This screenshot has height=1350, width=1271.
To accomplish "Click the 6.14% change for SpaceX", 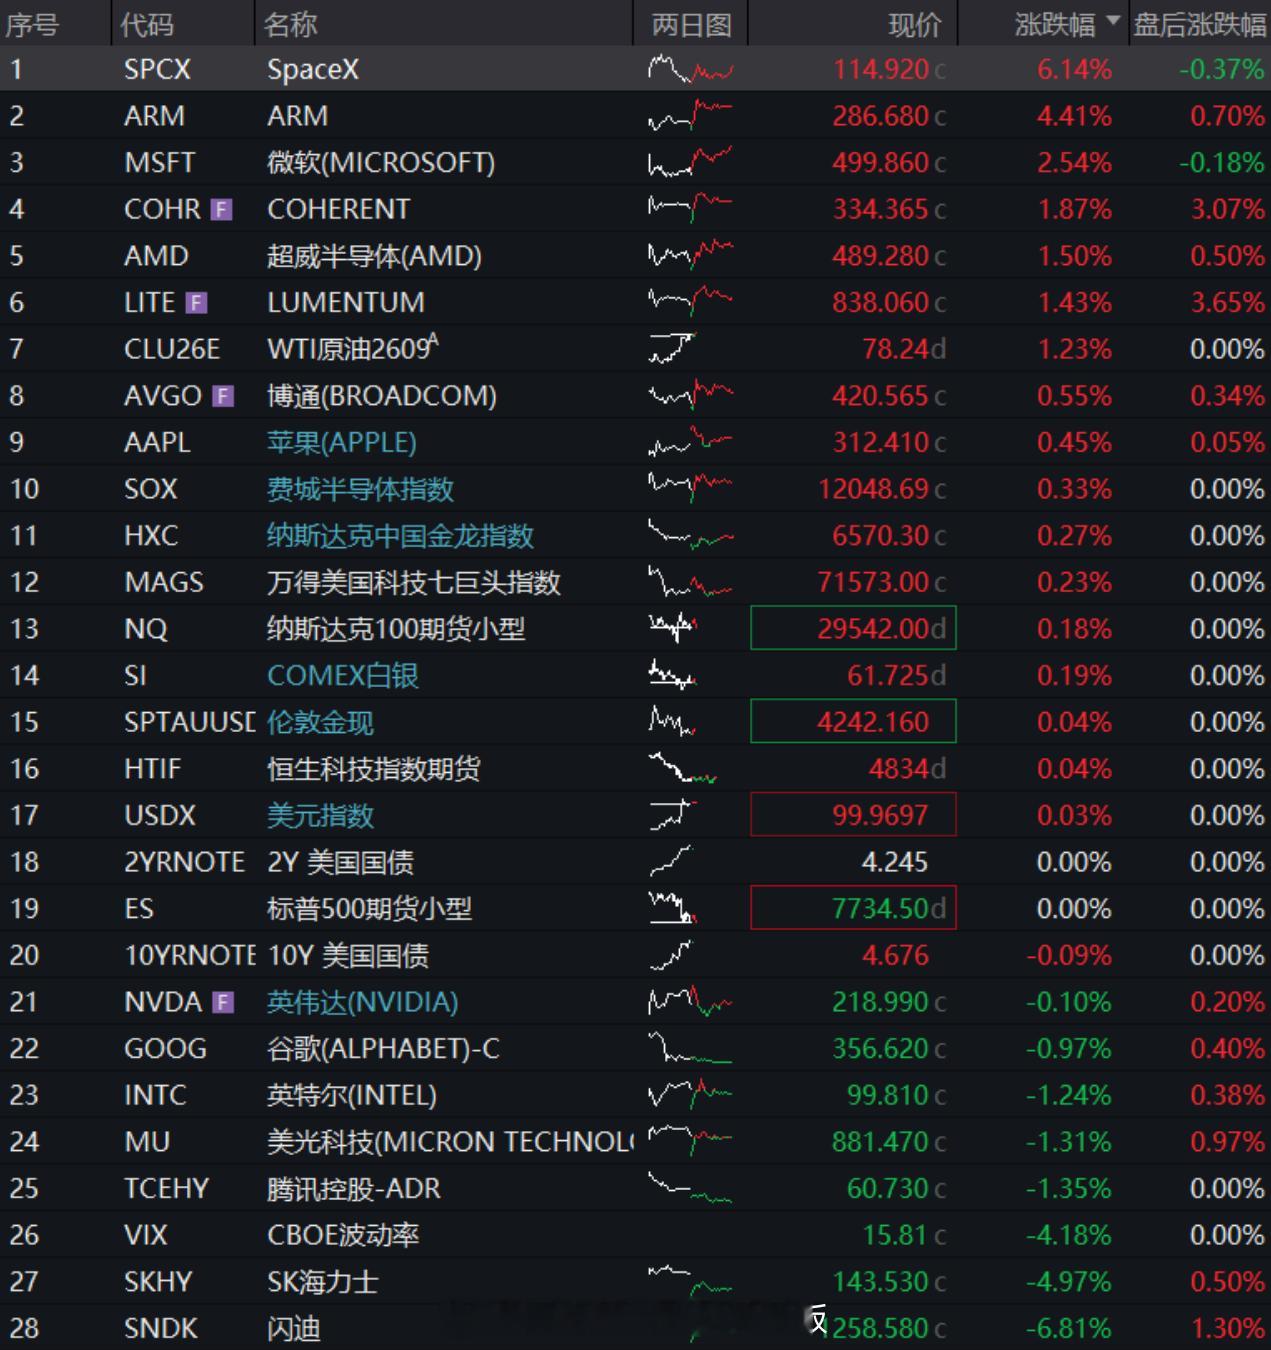I will [x=1074, y=69].
